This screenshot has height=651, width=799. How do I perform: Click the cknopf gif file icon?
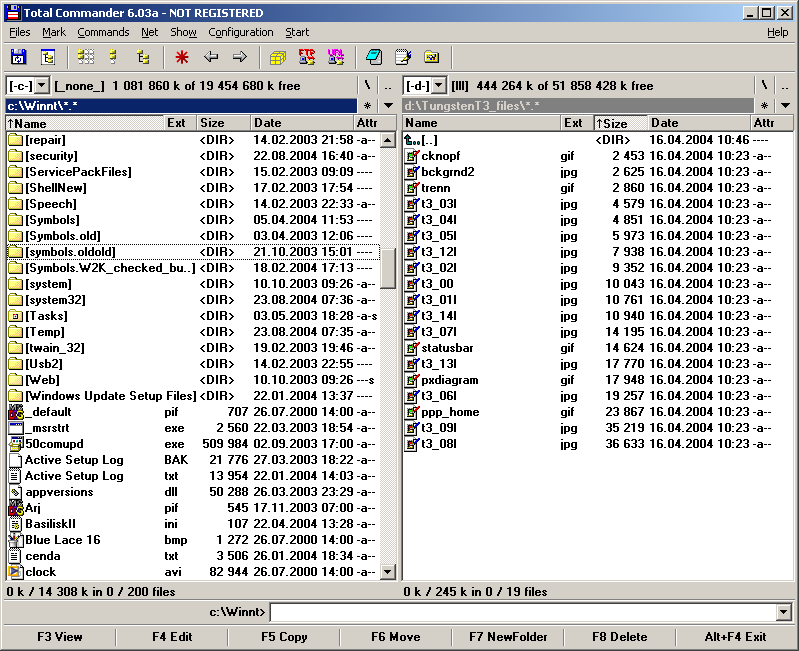click(x=412, y=156)
